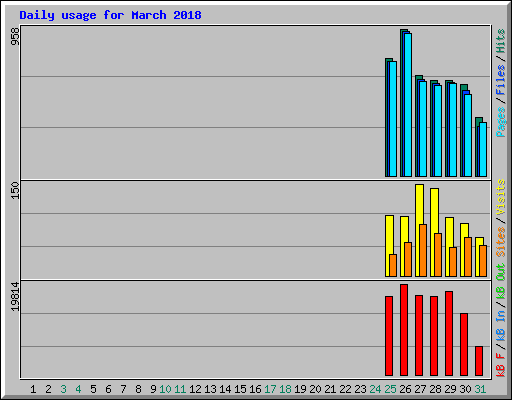This screenshot has height=400, width=512.
Task: Click the title Daily usage for March 2018
Action: tap(110, 15)
